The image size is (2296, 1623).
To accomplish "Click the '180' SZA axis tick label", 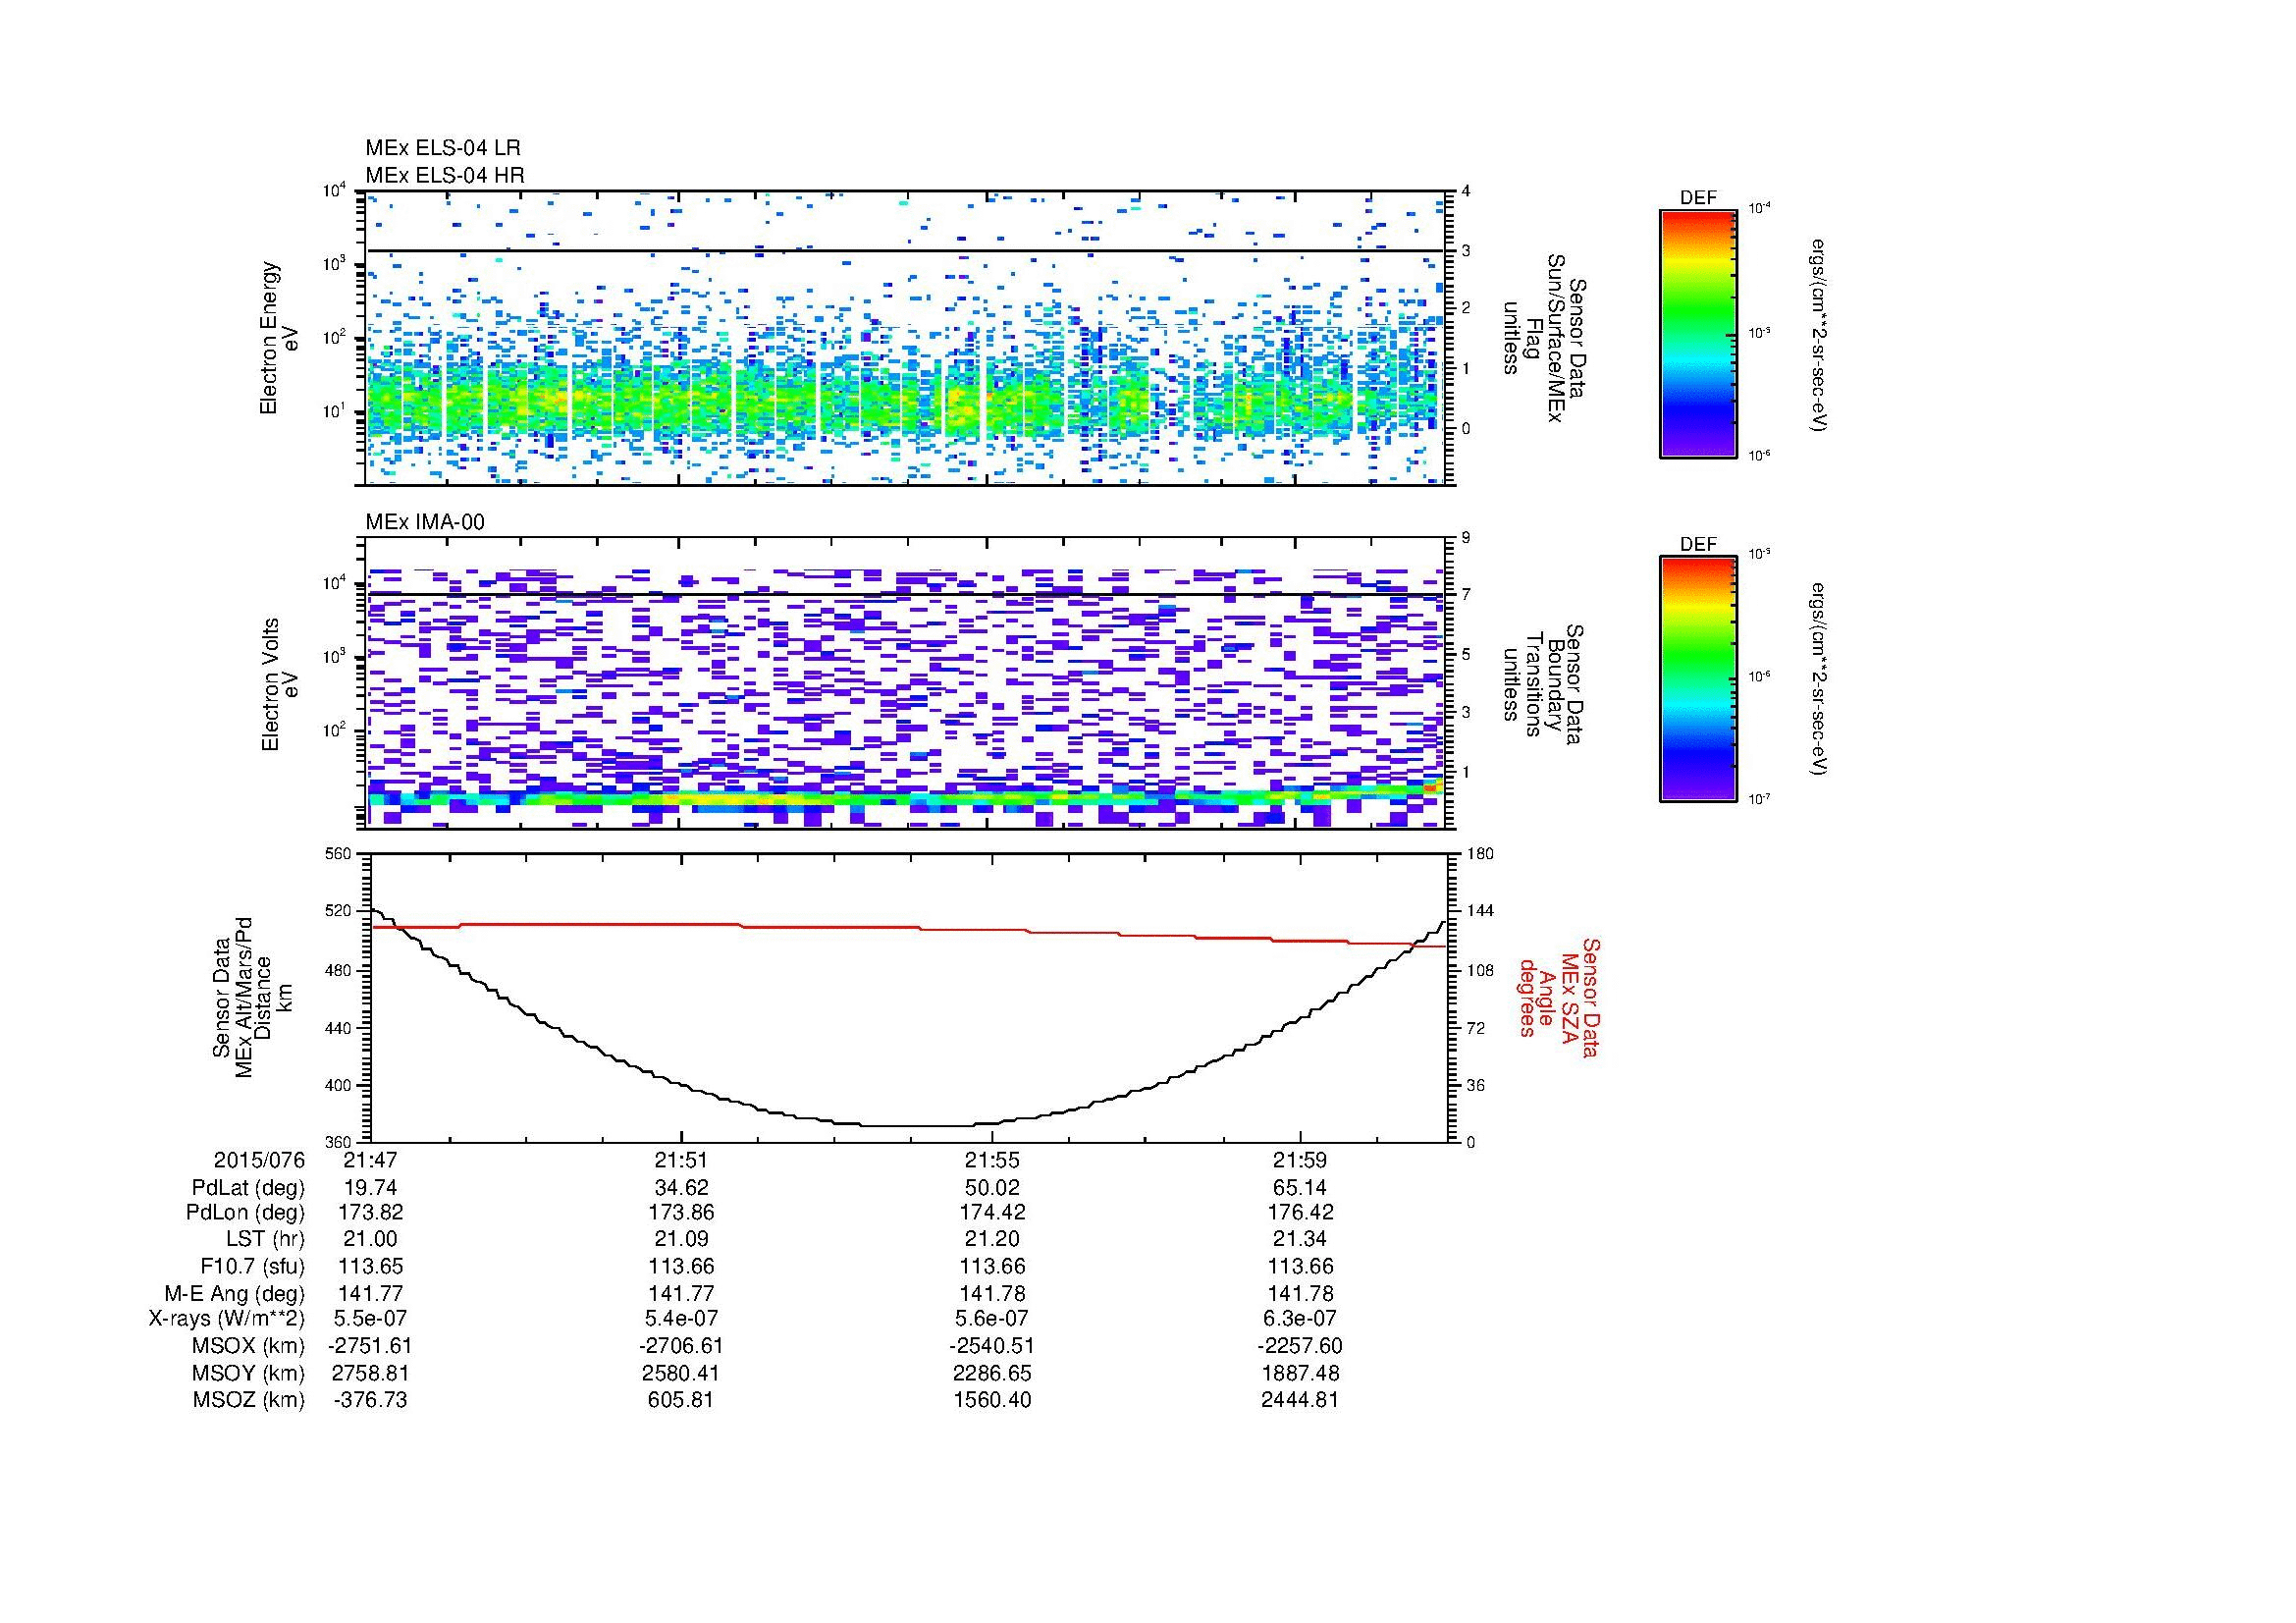I will point(1479,854).
